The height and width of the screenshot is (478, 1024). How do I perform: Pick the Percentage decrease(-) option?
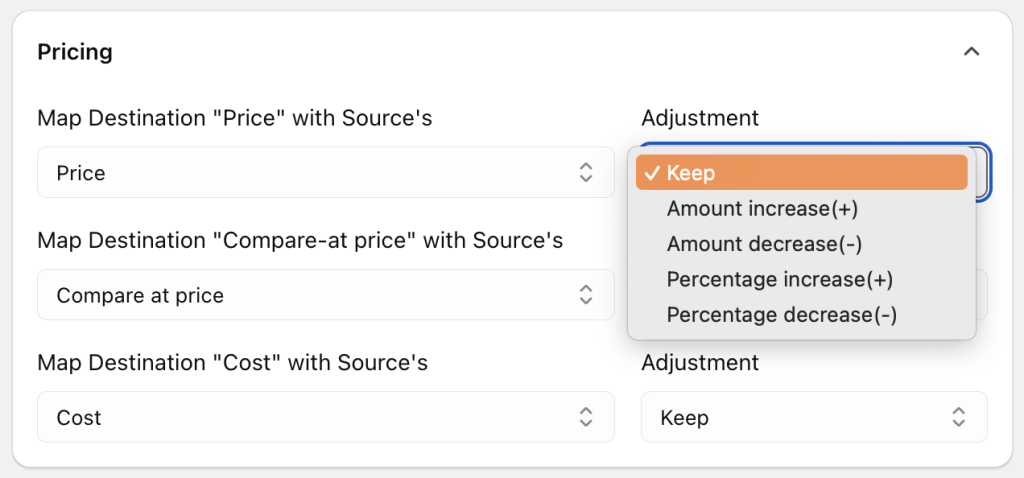781,315
